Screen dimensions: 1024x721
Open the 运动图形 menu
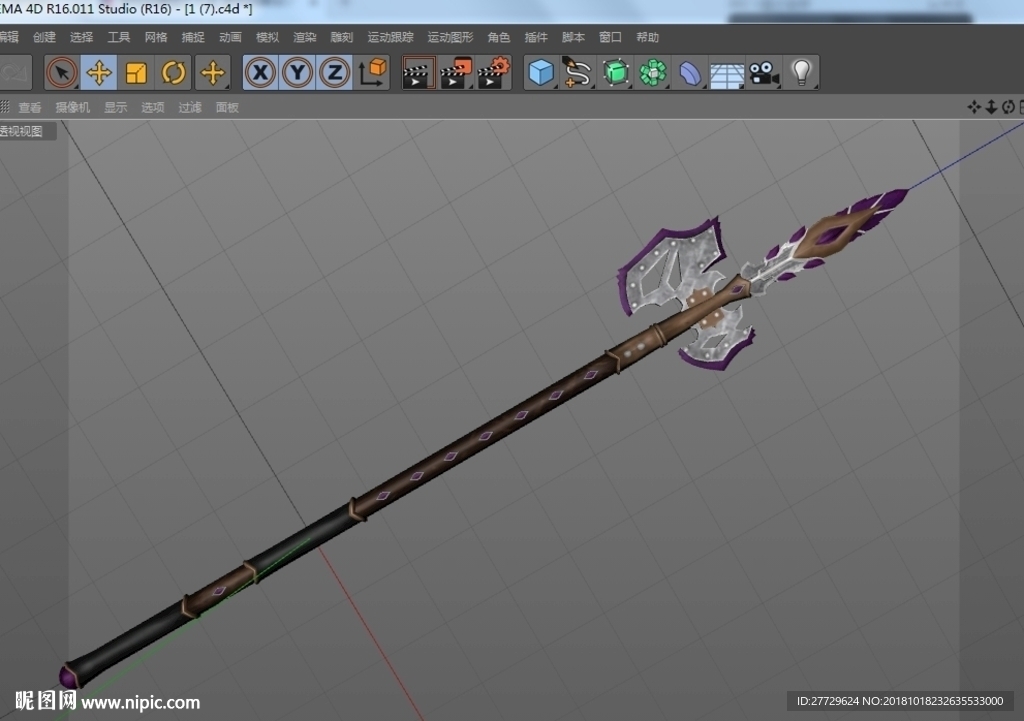(451, 37)
